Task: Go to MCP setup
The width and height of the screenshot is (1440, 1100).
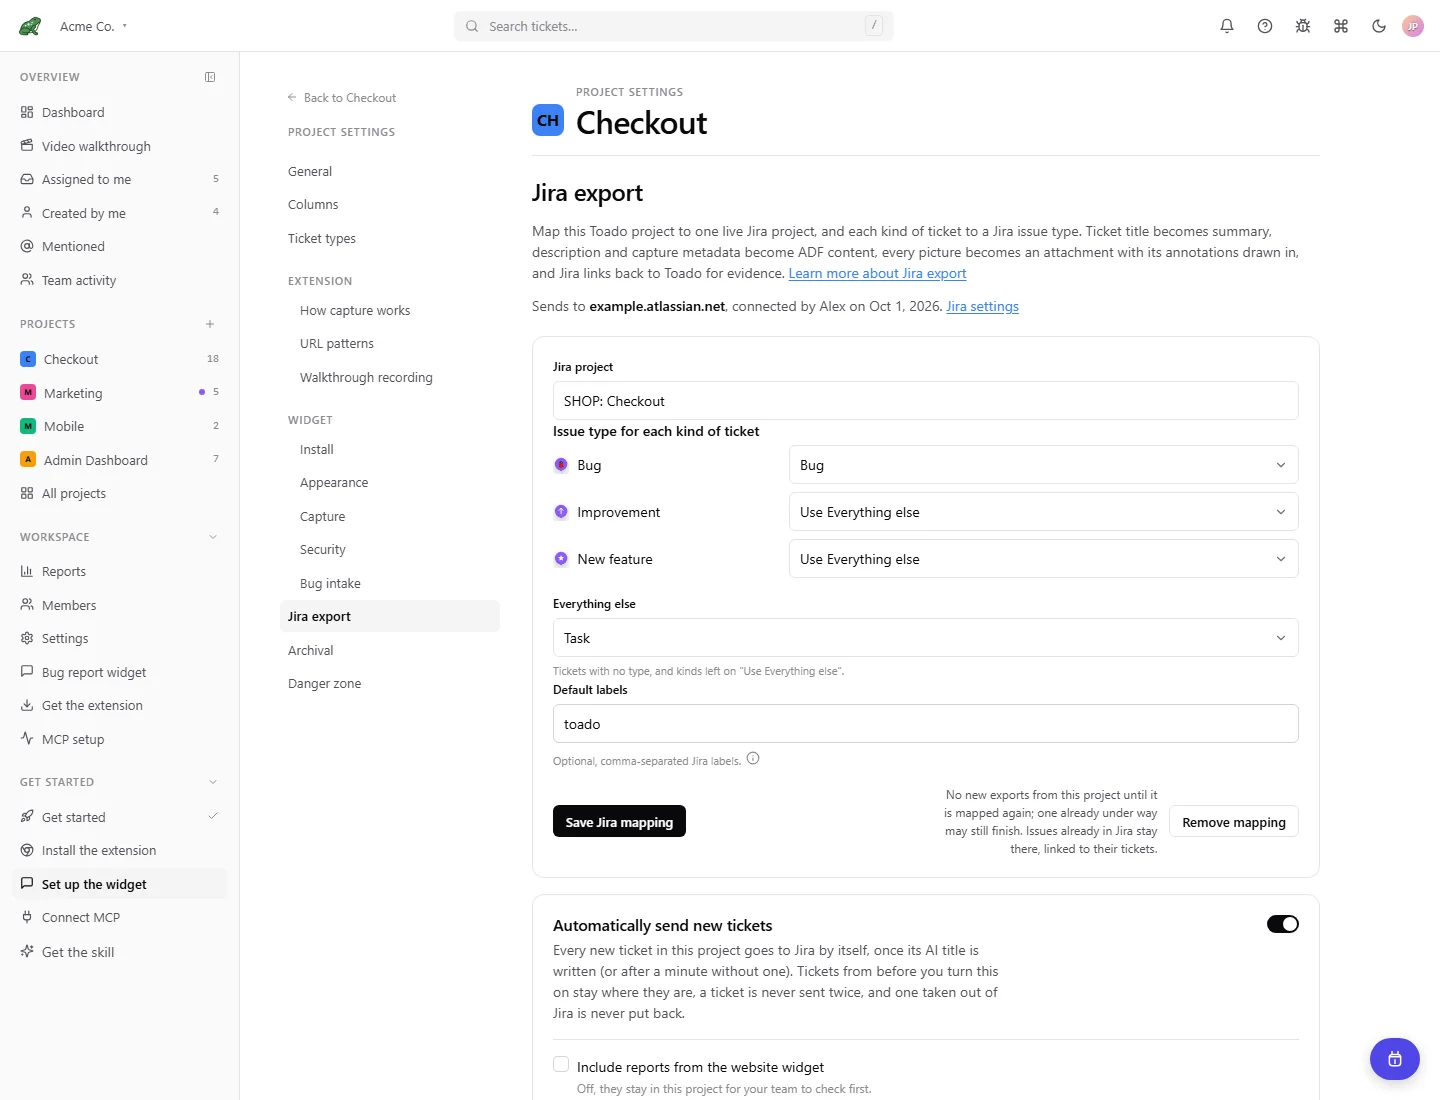Action: 120,739
